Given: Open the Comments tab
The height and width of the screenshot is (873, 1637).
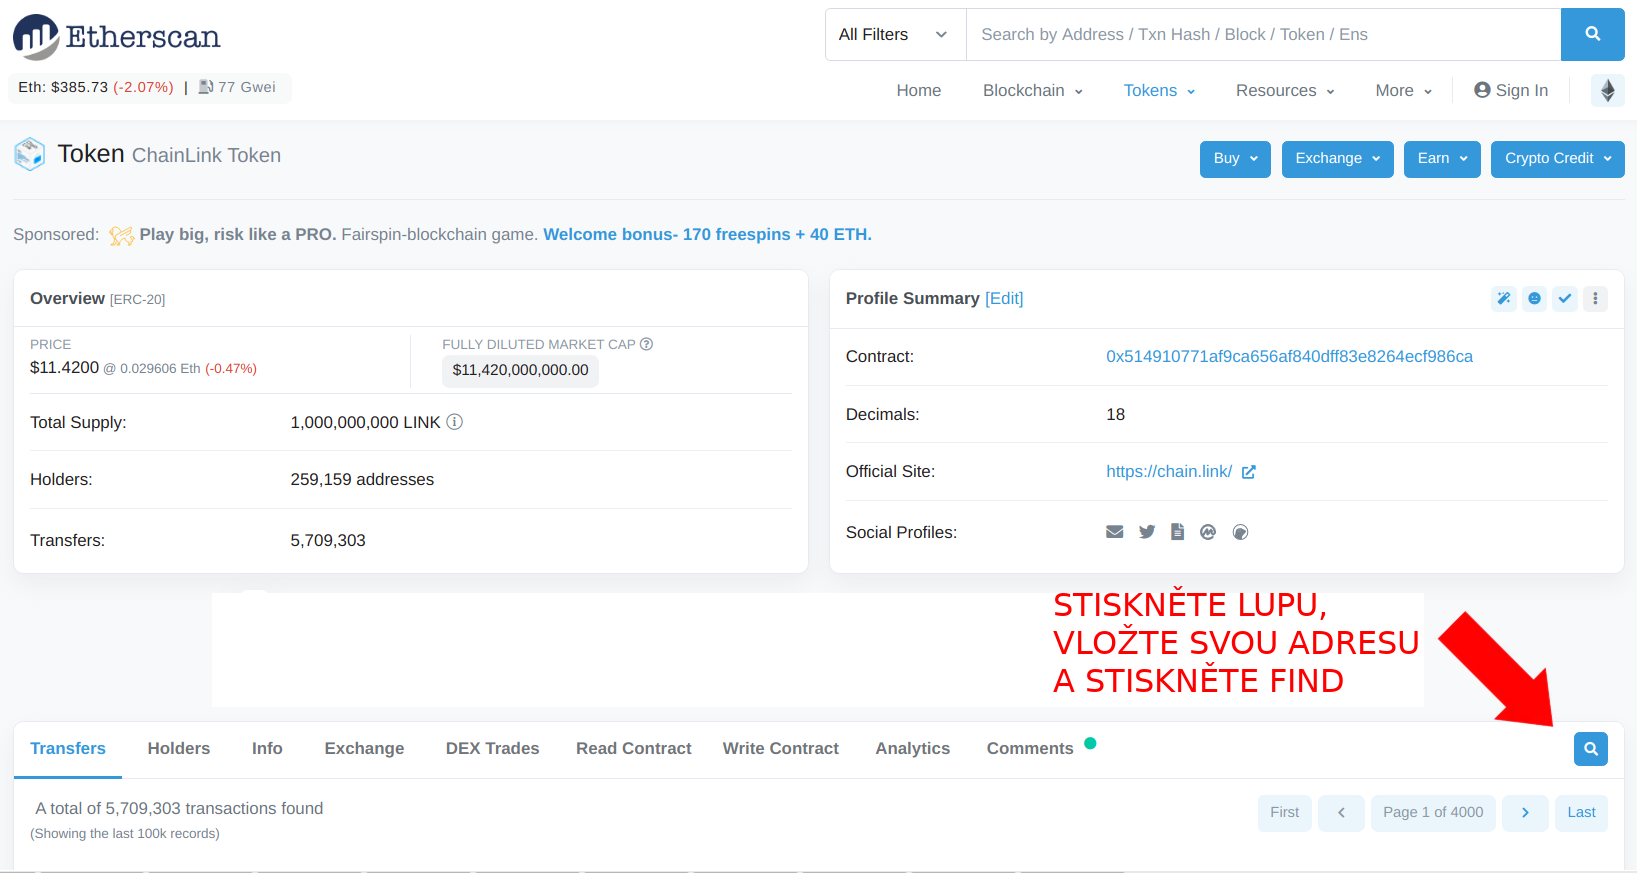Looking at the screenshot, I should 1030,749.
